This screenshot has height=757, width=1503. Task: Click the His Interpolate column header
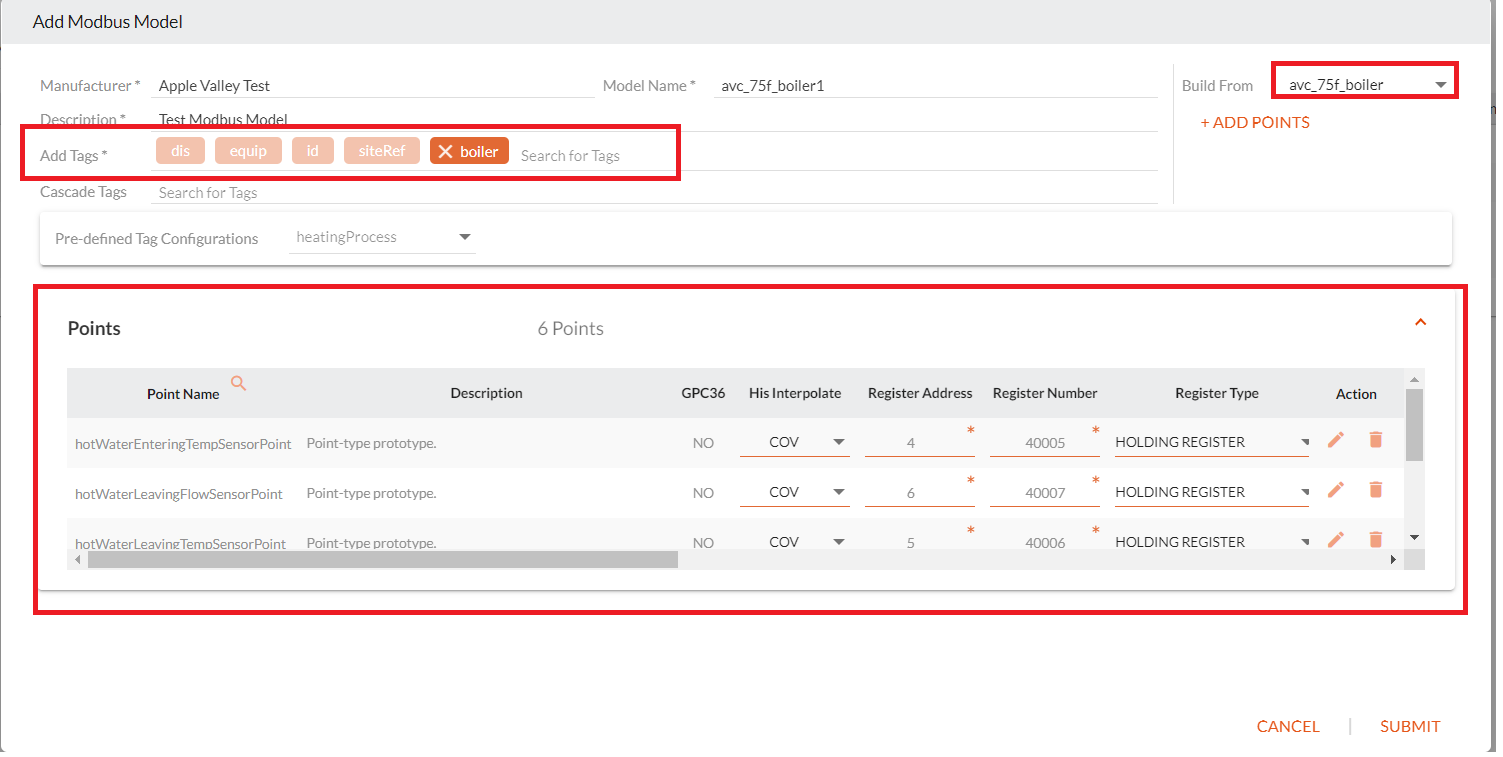795,393
